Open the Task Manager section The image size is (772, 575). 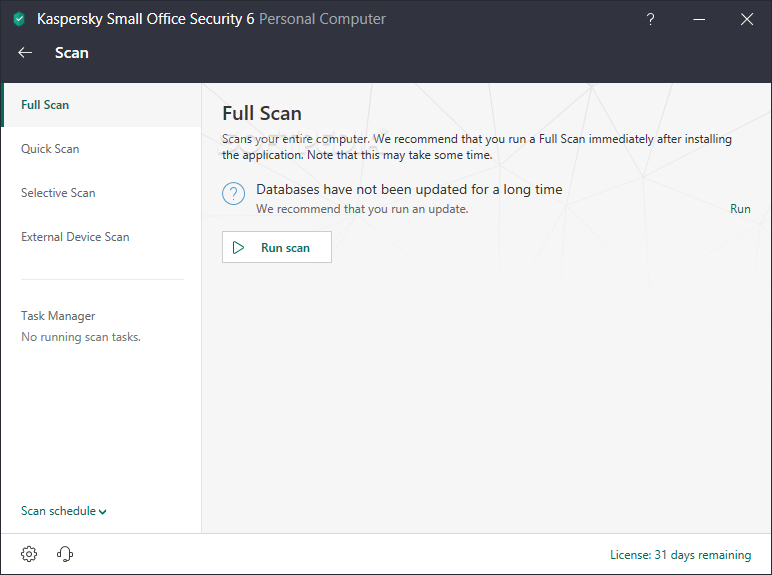[x=58, y=316]
